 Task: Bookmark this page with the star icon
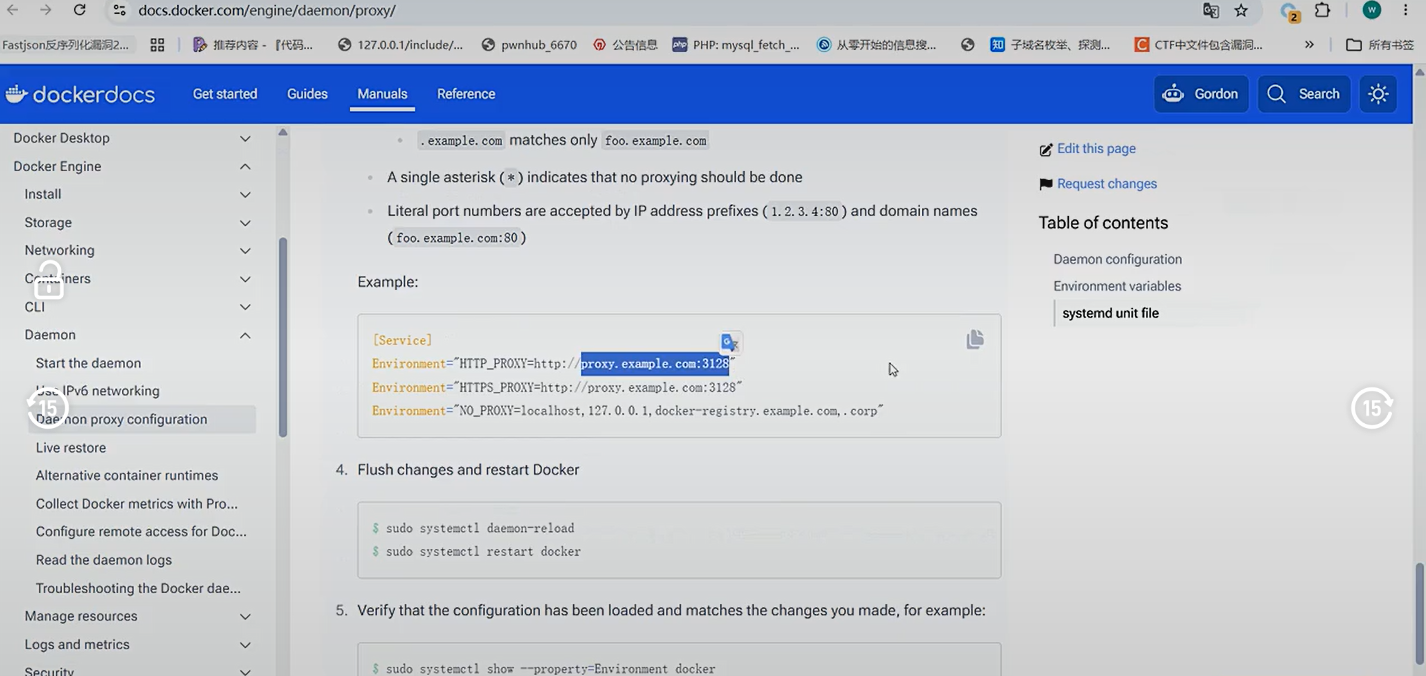(x=1241, y=11)
